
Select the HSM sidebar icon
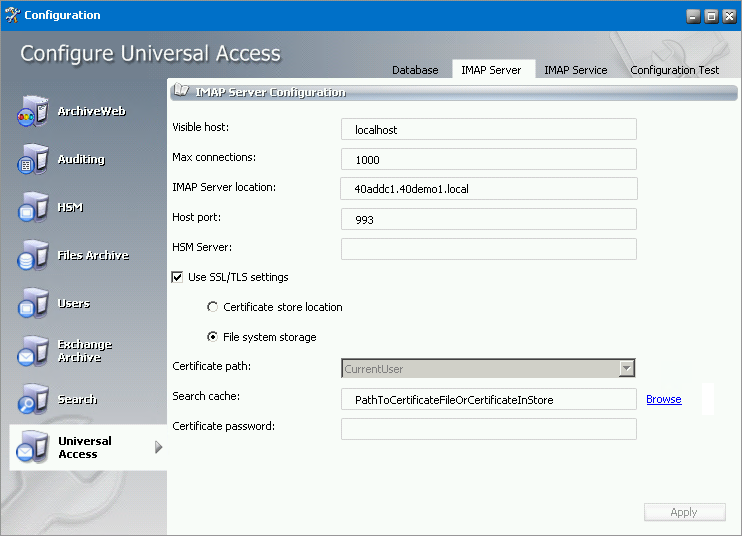(x=33, y=208)
